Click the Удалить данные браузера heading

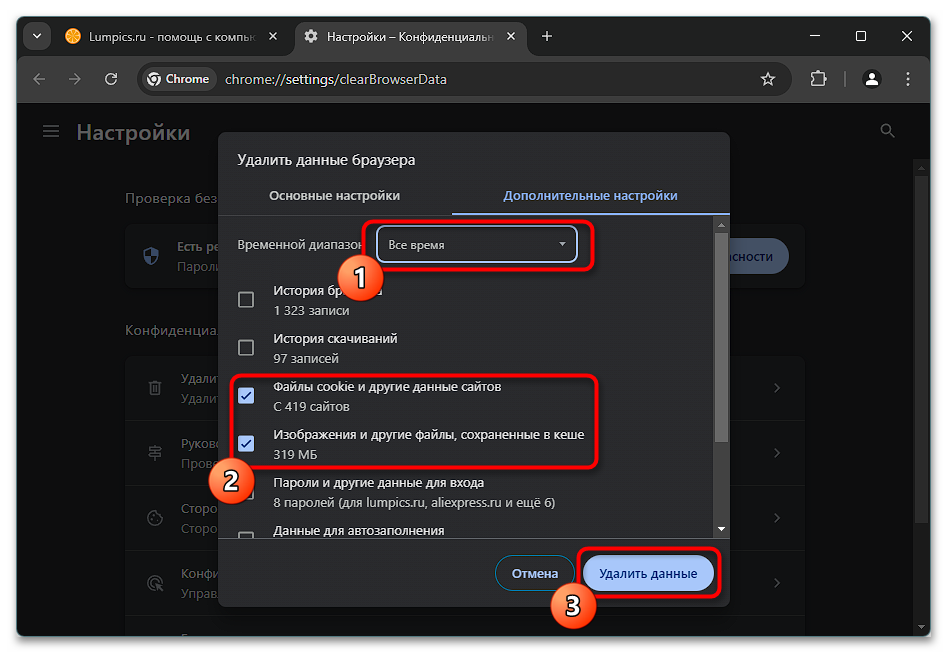point(326,160)
